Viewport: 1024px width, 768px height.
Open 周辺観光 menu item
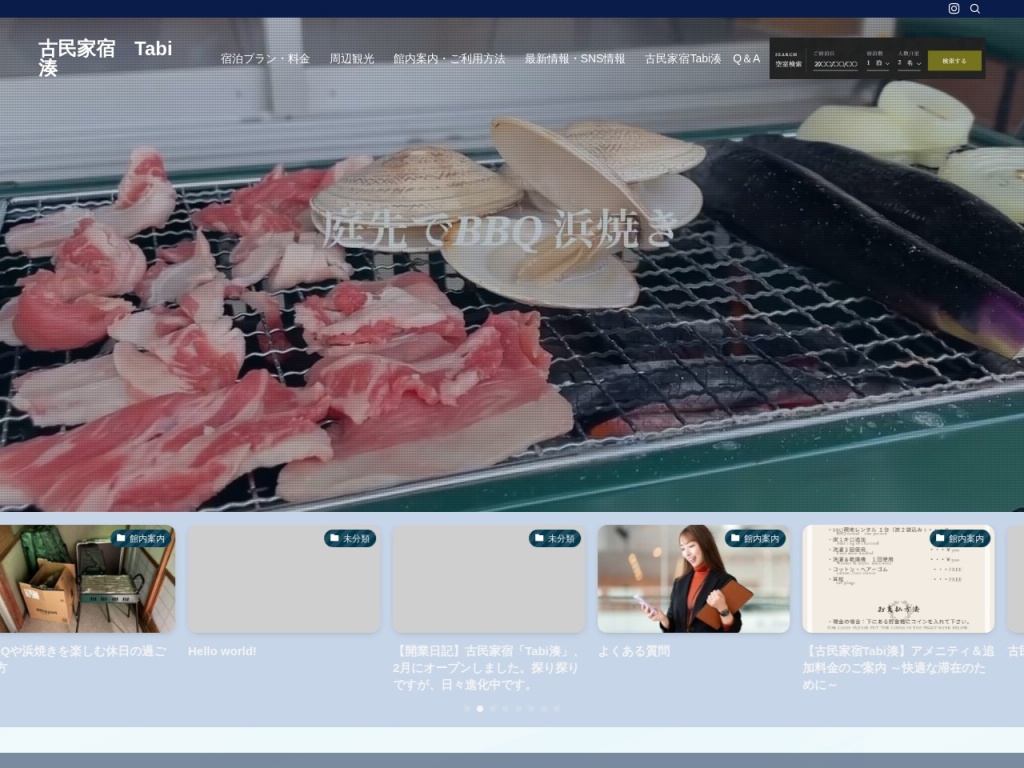click(x=352, y=59)
